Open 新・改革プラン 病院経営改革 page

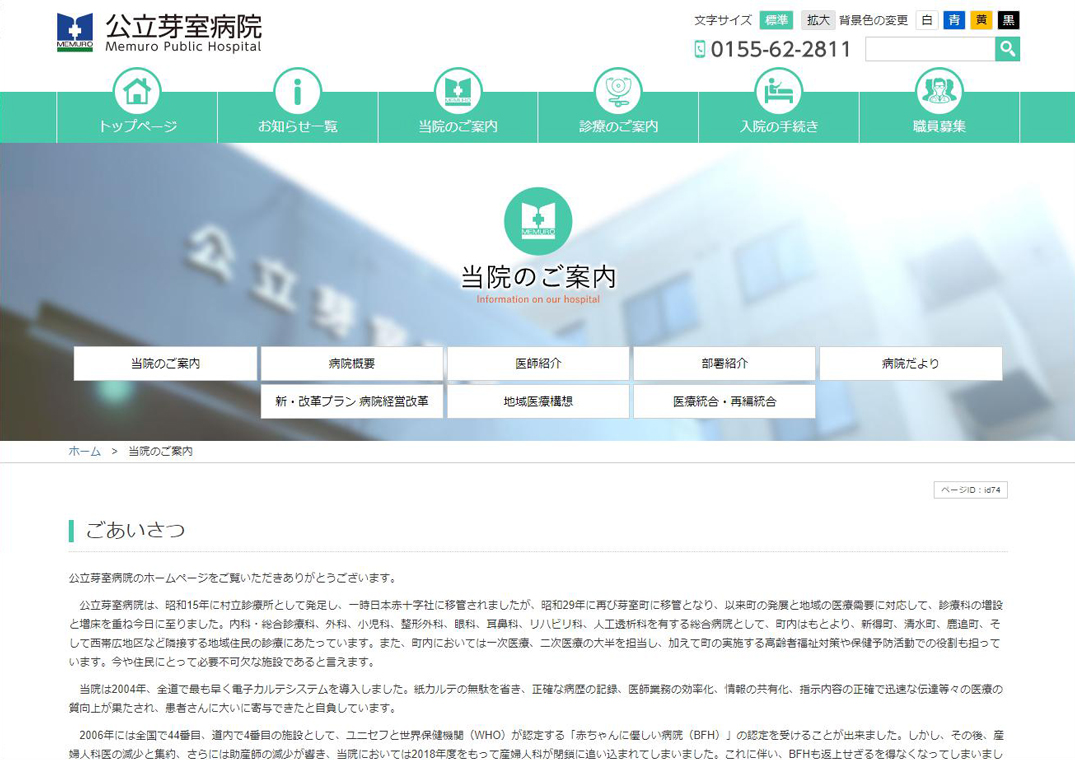tap(352, 401)
